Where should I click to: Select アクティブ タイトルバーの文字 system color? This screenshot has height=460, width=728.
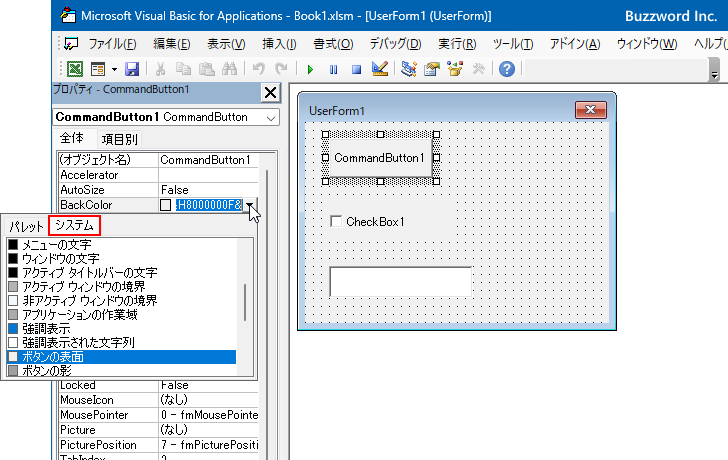pyautogui.click(x=122, y=272)
